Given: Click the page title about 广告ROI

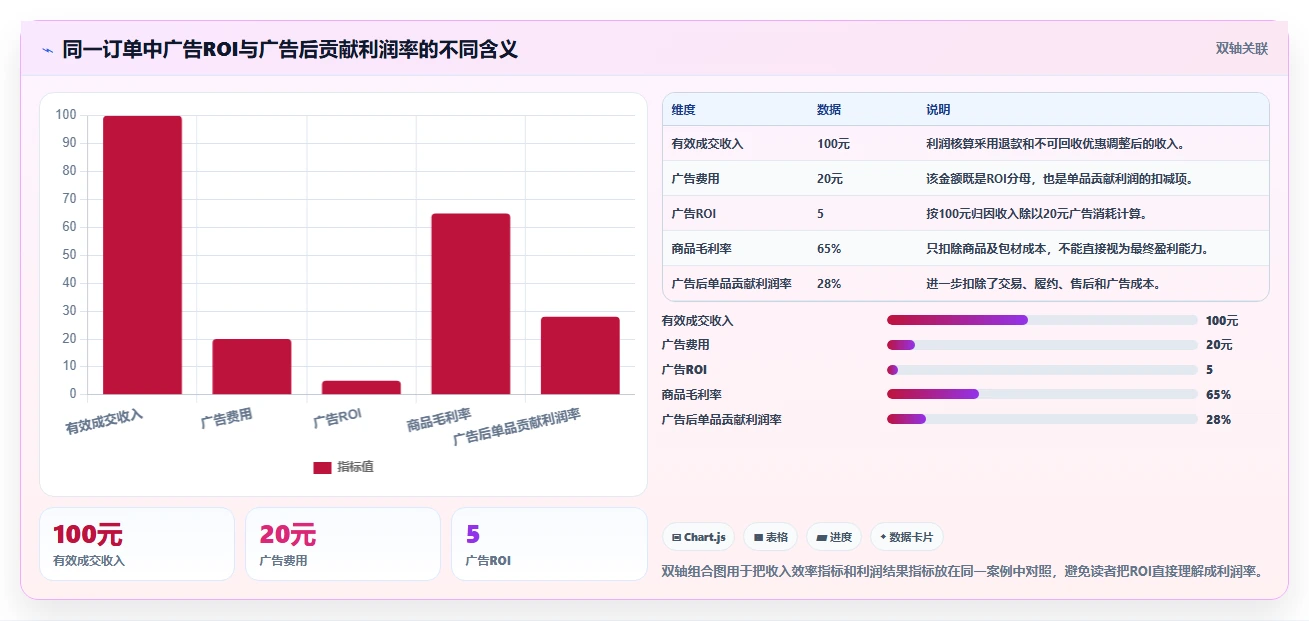Looking at the screenshot, I should point(290,49).
